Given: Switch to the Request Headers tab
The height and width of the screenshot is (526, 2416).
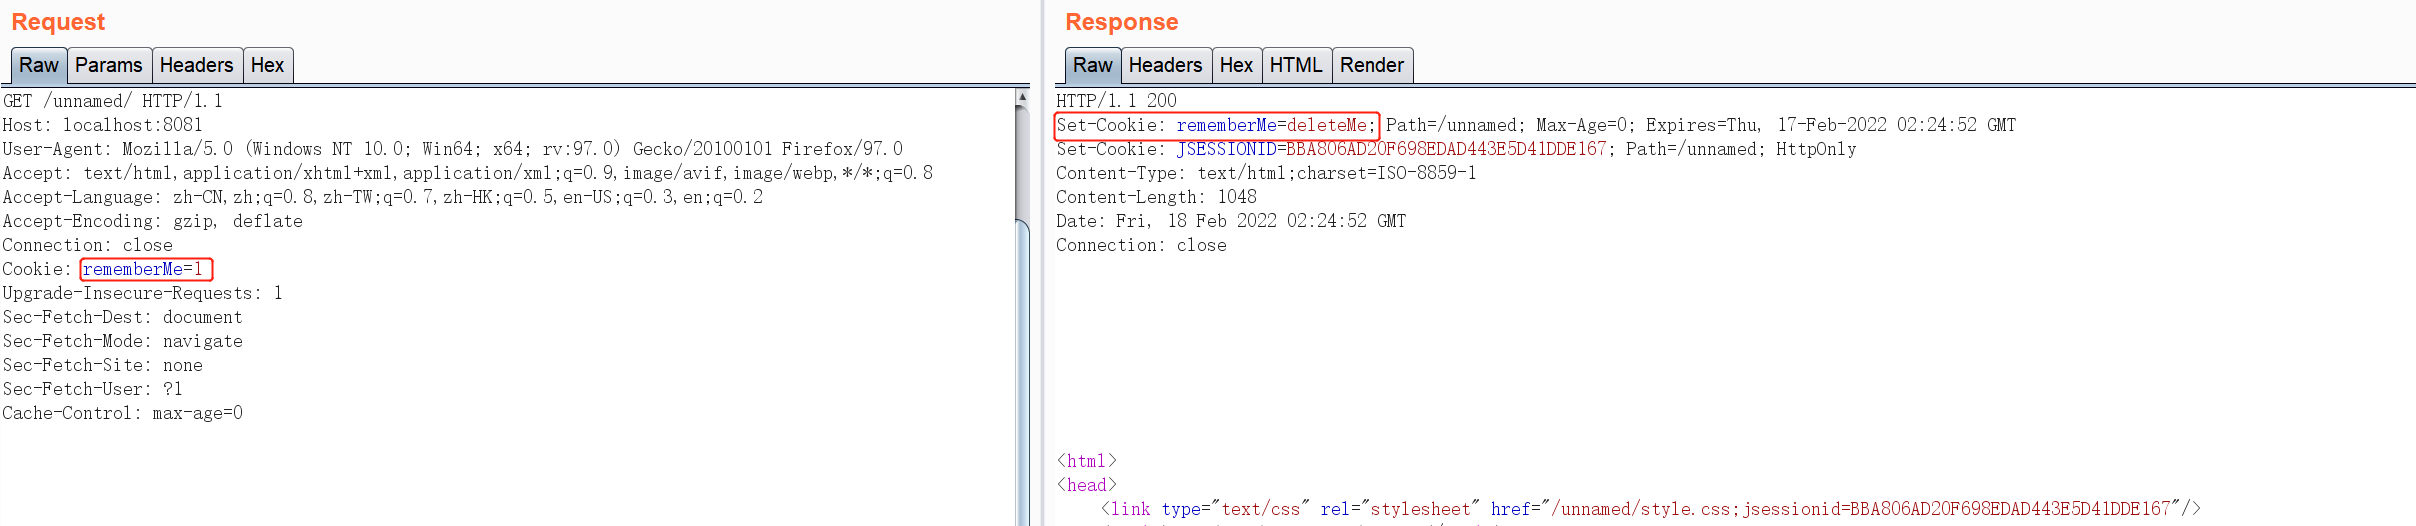Looking at the screenshot, I should (x=197, y=65).
